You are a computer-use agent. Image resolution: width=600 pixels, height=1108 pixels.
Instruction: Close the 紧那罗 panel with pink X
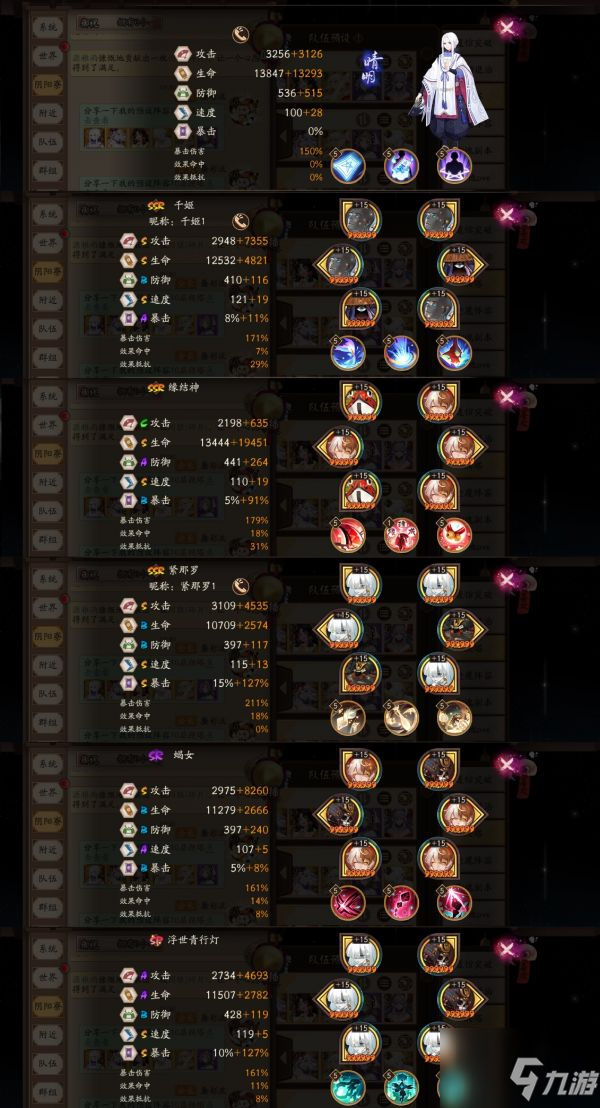[x=507, y=580]
